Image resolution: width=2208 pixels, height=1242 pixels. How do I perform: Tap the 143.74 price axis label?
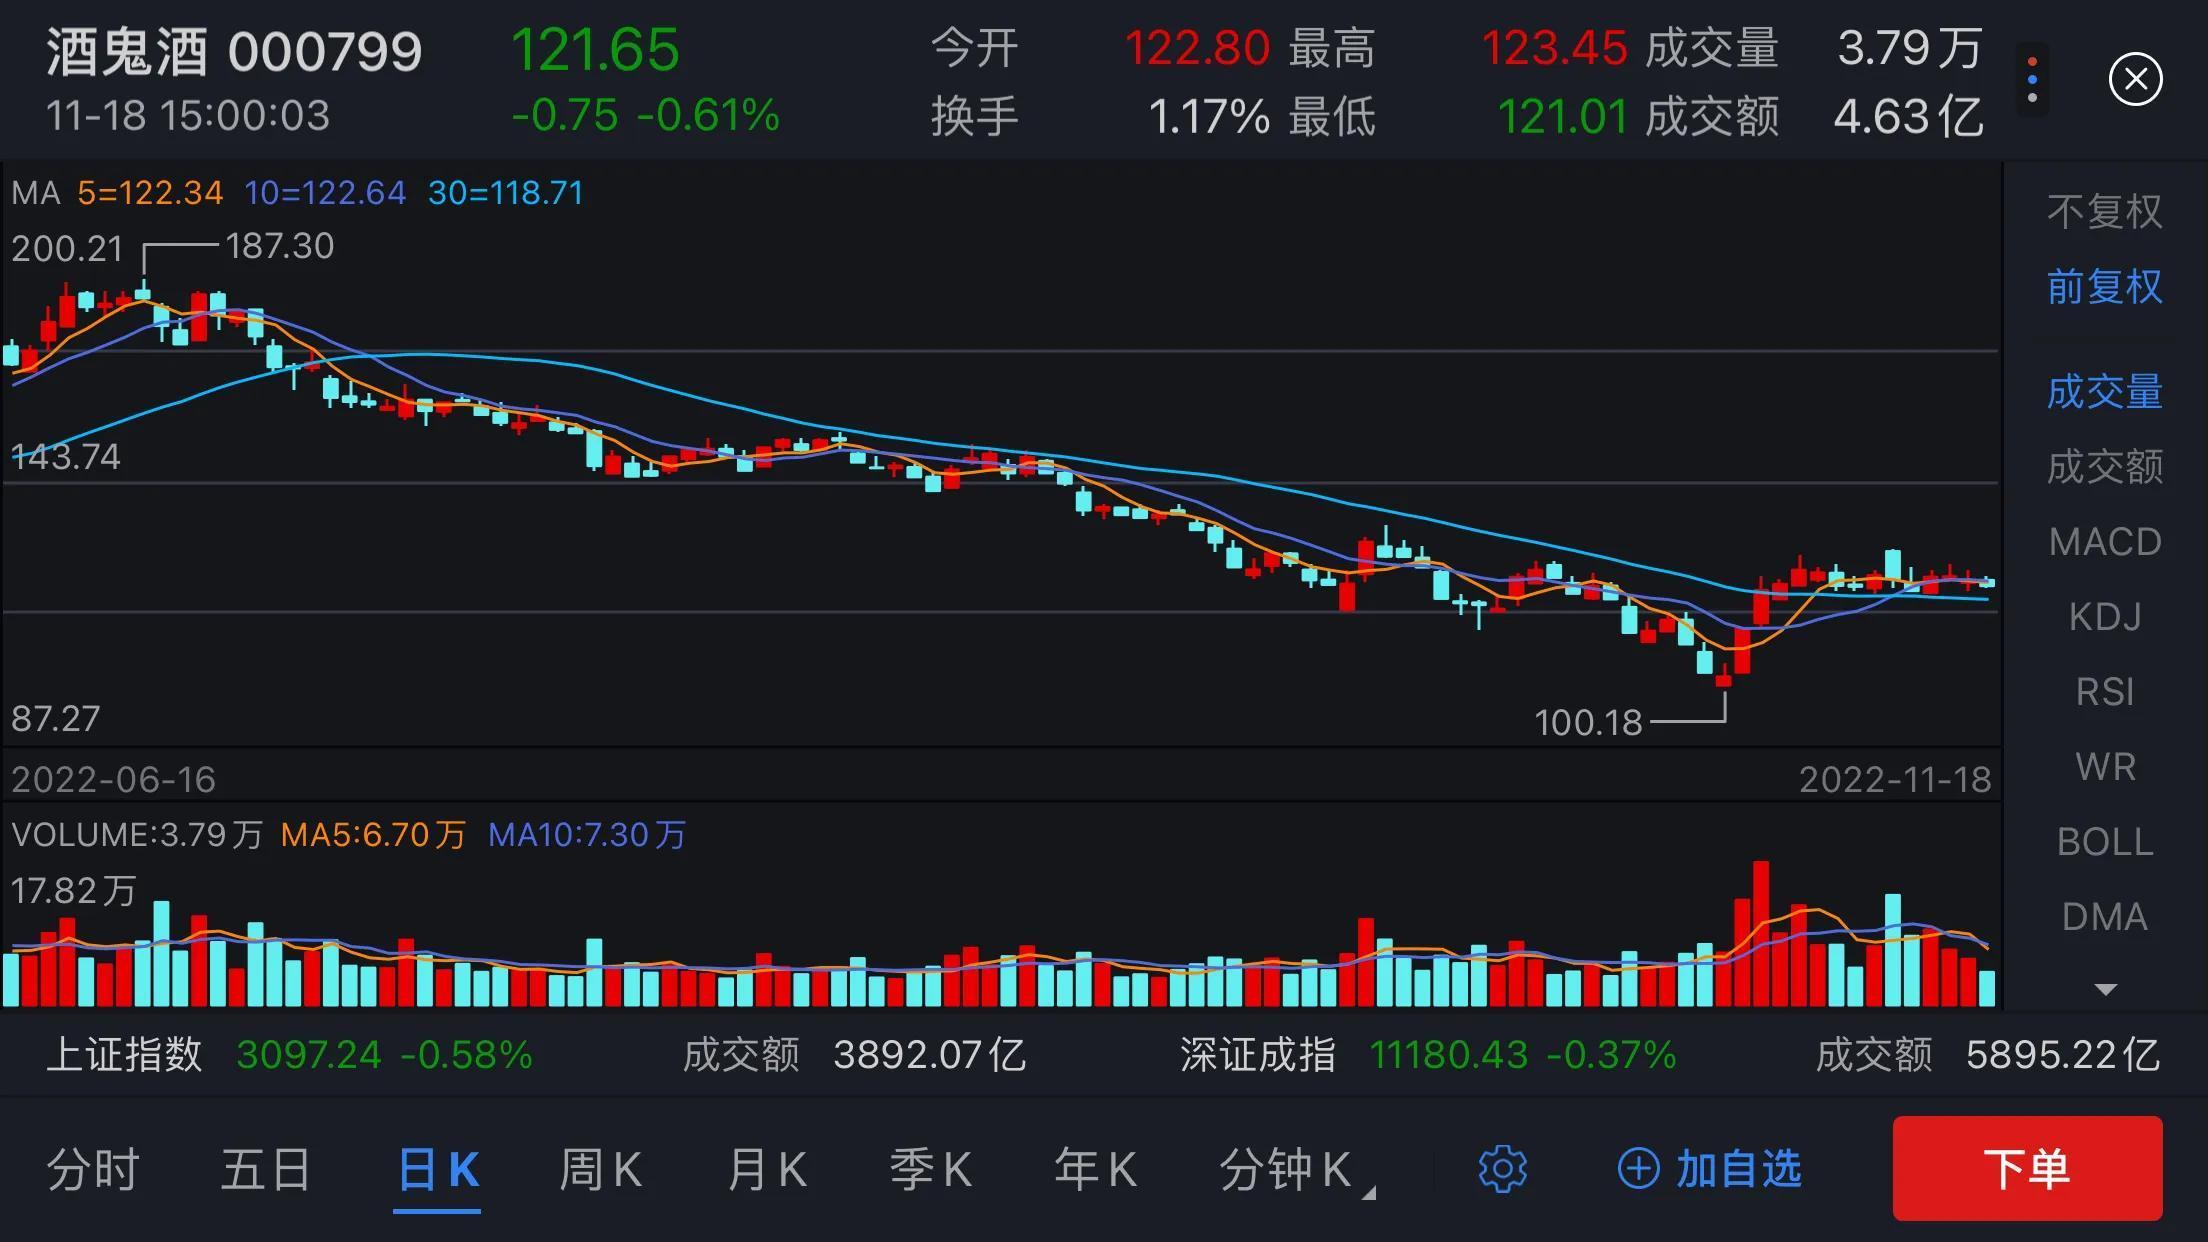coord(65,456)
